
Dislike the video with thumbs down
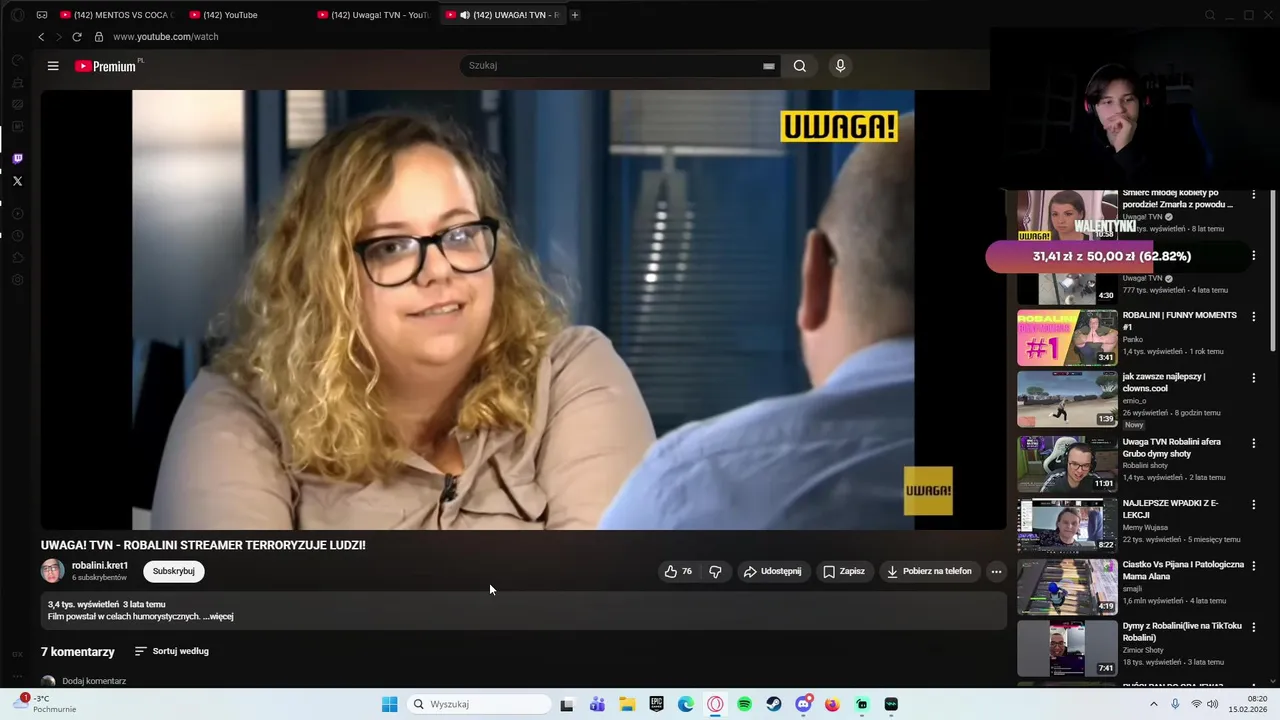(715, 572)
